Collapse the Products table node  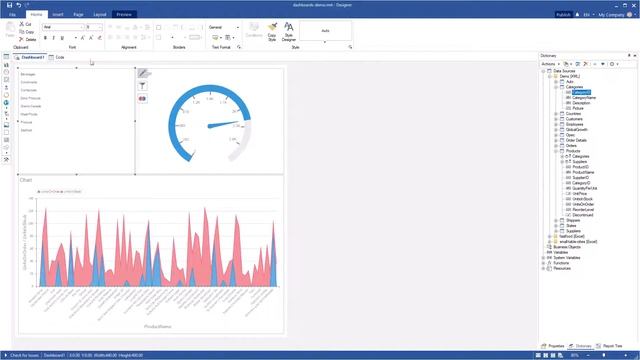tap(556, 151)
